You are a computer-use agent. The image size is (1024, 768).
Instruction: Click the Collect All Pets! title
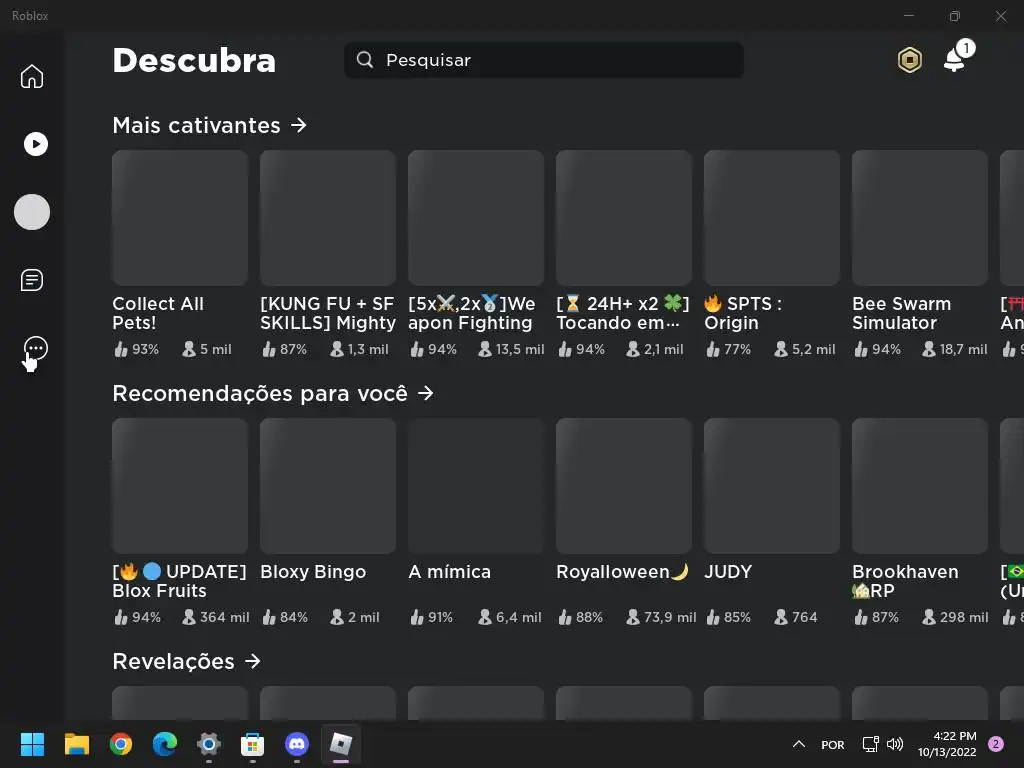coord(158,313)
